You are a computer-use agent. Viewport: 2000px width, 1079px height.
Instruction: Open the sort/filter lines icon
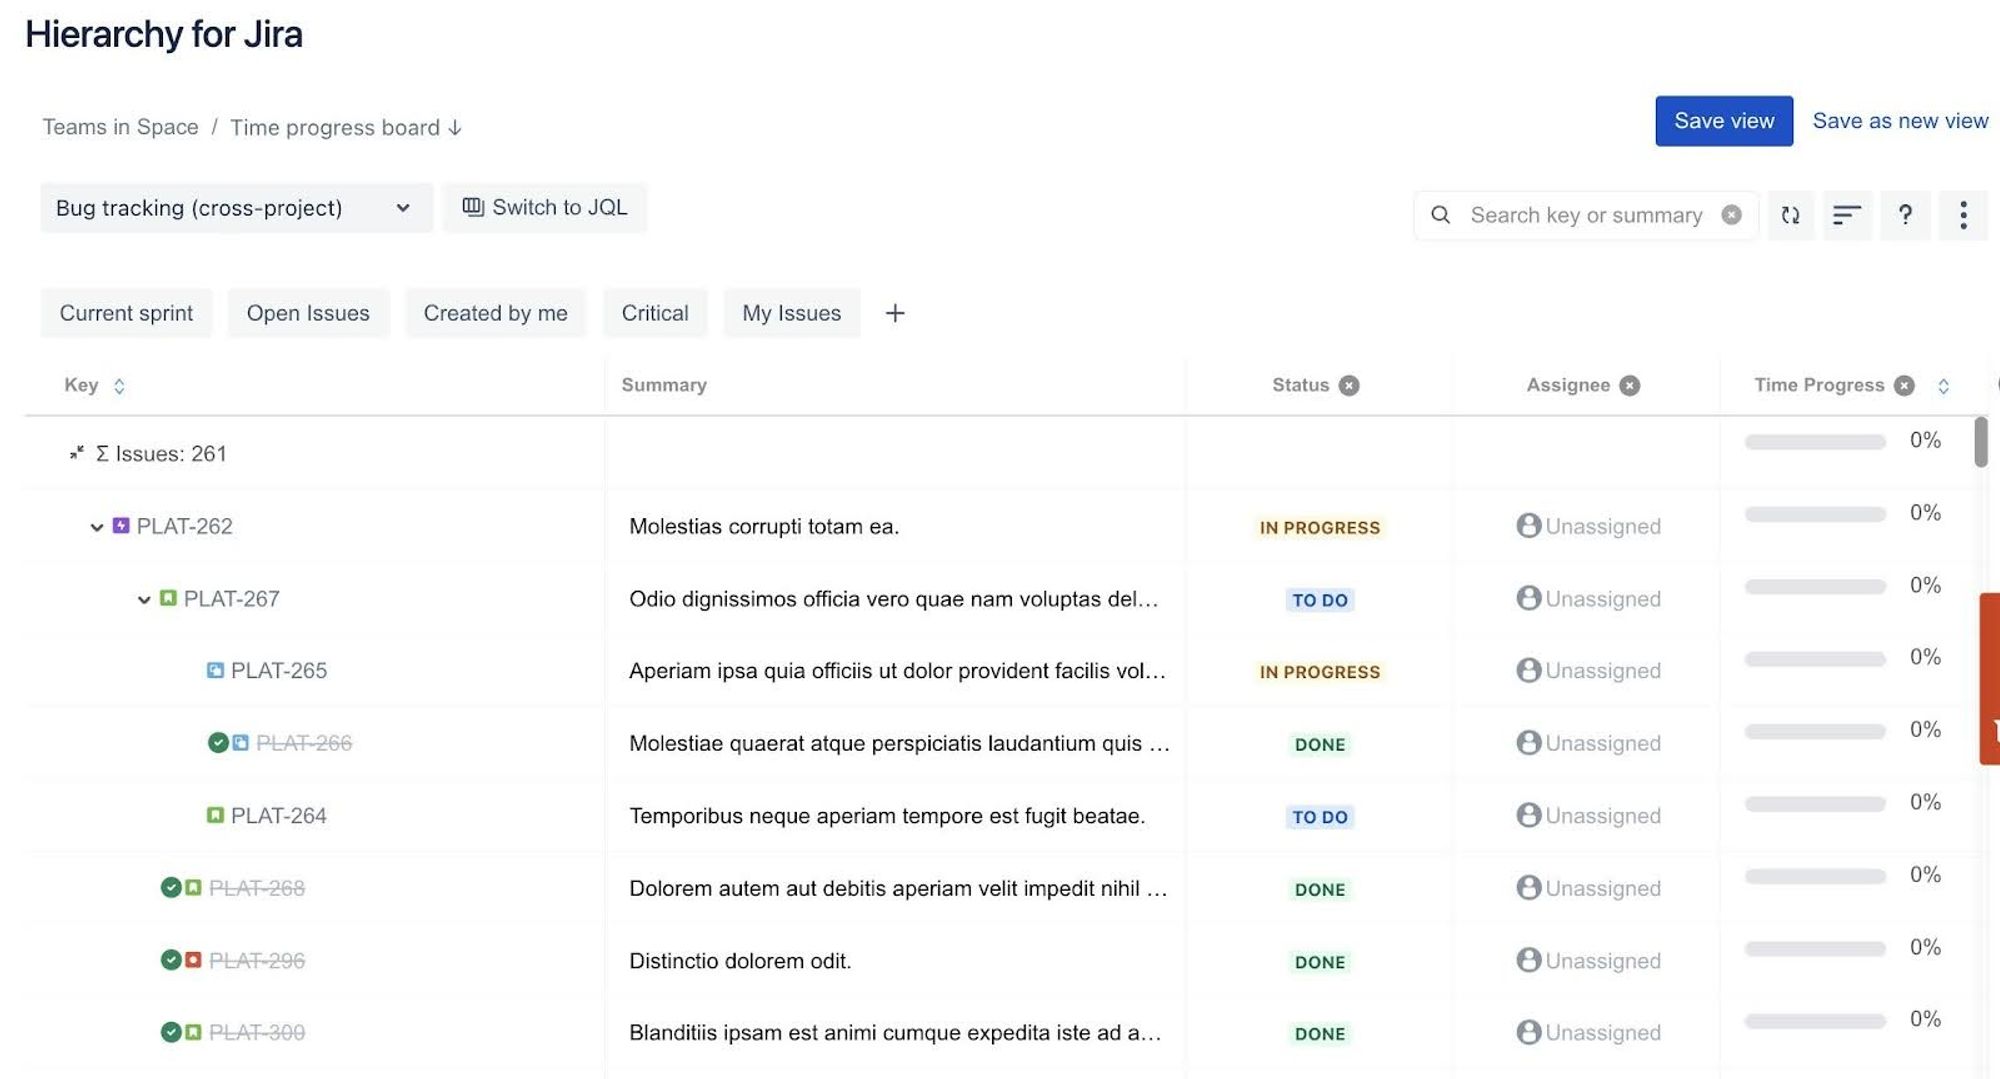(x=1847, y=215)
